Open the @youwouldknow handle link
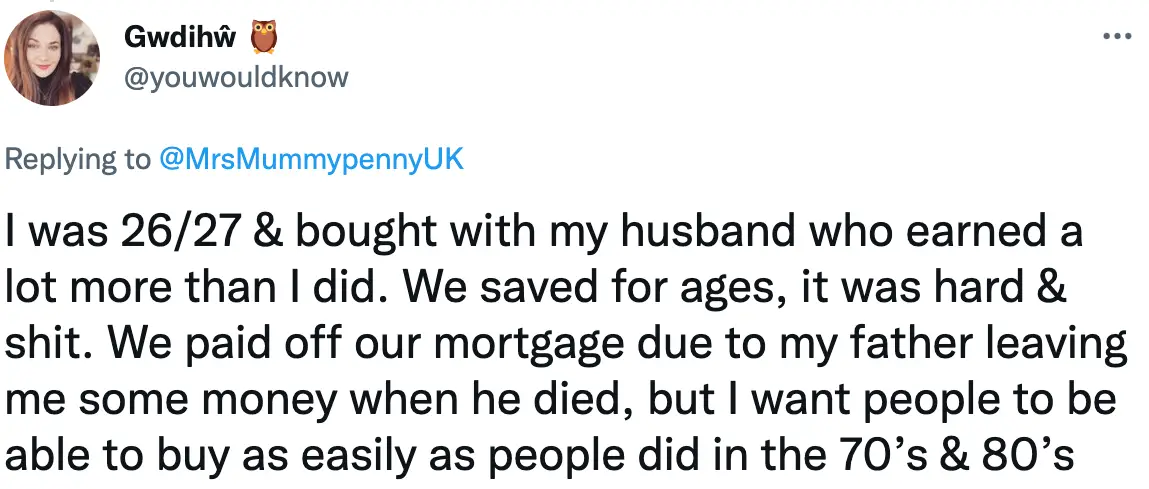Screen dimensions: 1149x489 (x=234, y=77)
